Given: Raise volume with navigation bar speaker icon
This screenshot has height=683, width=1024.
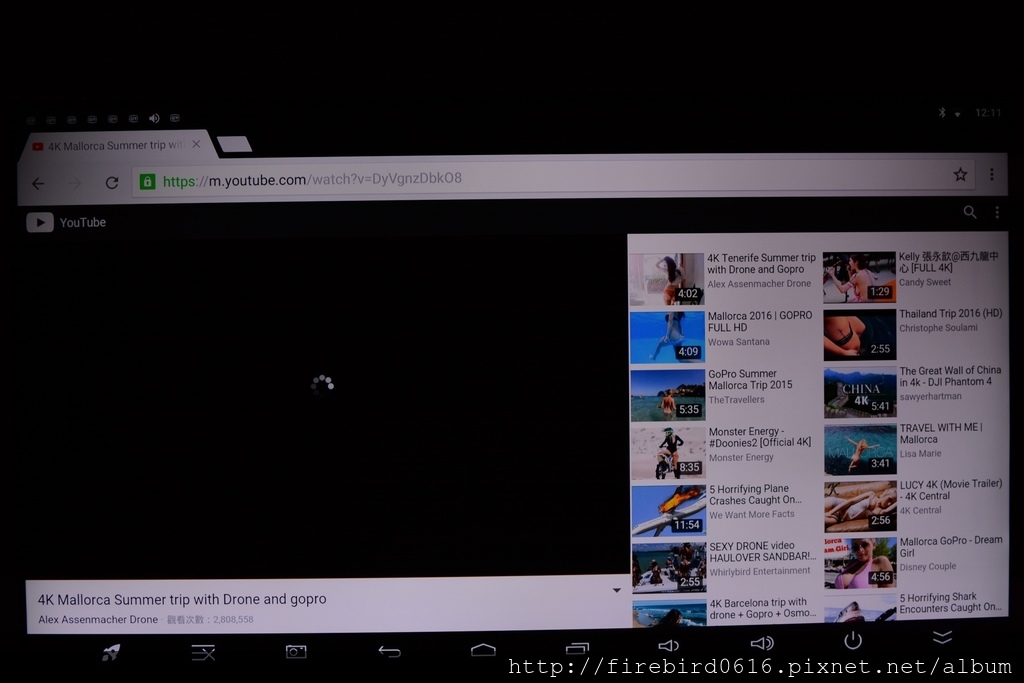Looking at the screenshot, I should tap(761, 644).
